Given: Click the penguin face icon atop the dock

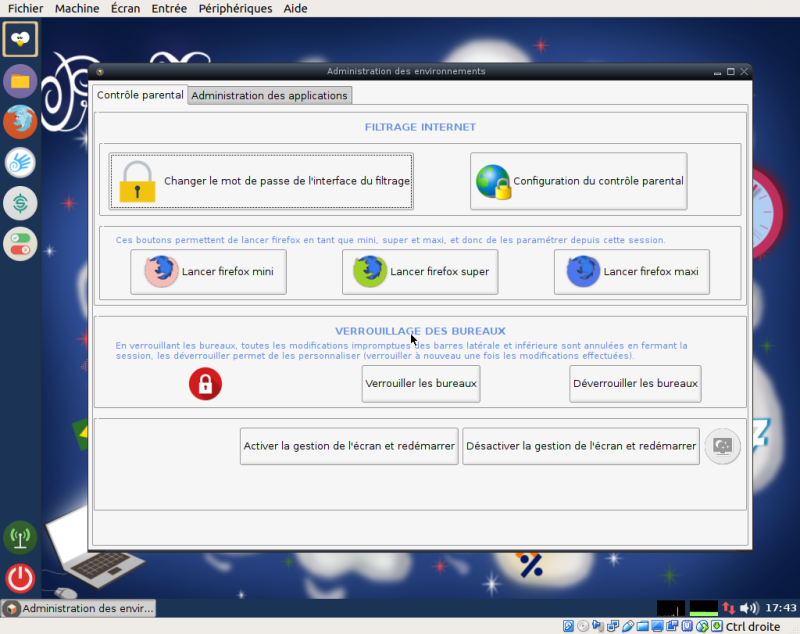Looking at the screenshot, I should tap(20, 39).
